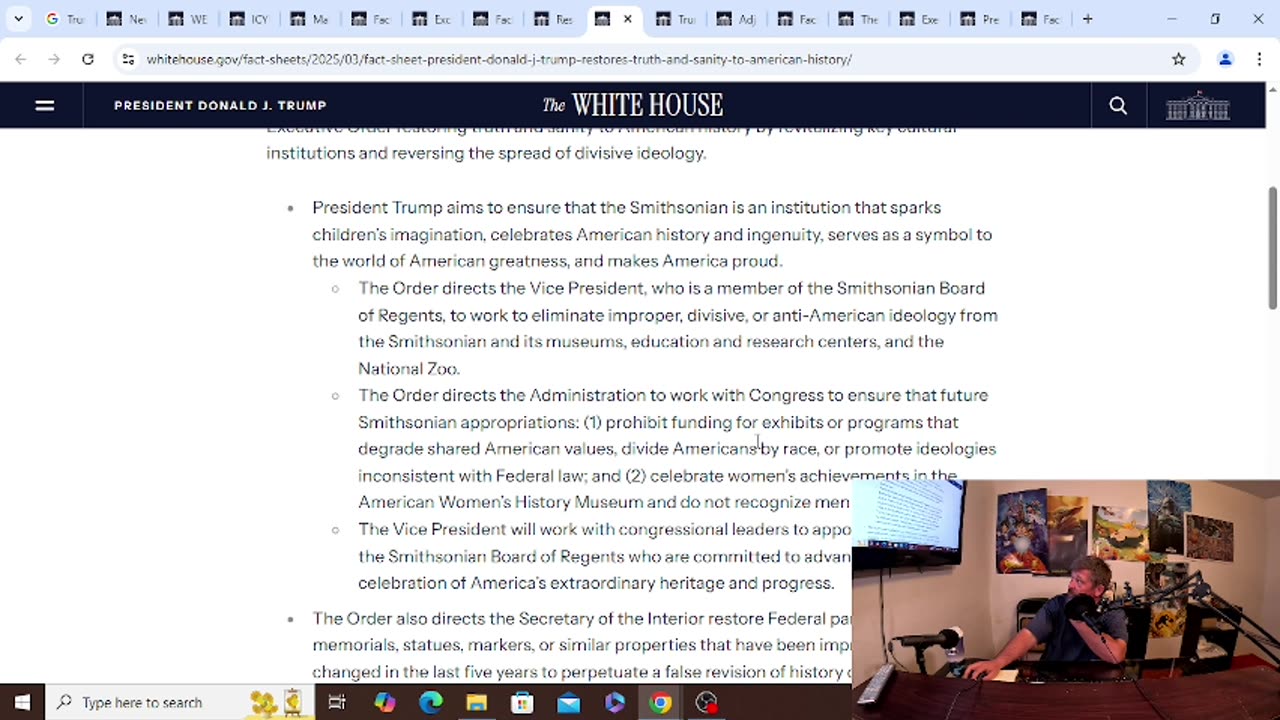Image resolution: width=1280 pixels, height=720 pixels.
Task: Open Microsoft Edge from the taskbar
Action: (x=431, y=702)
